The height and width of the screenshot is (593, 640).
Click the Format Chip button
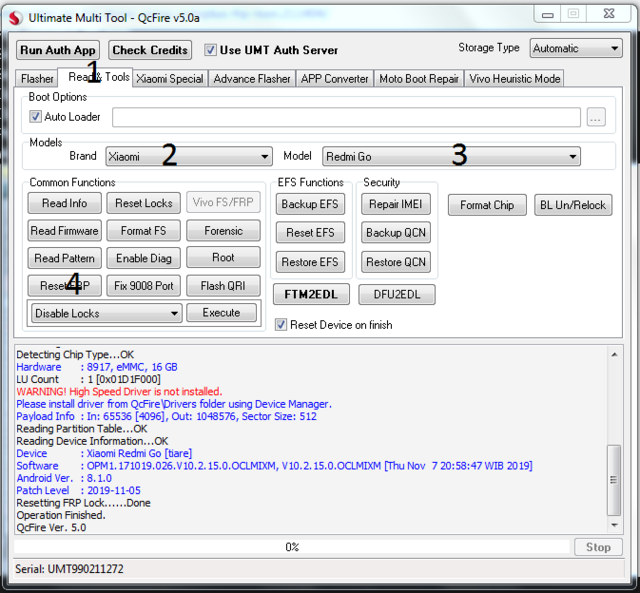487,205
